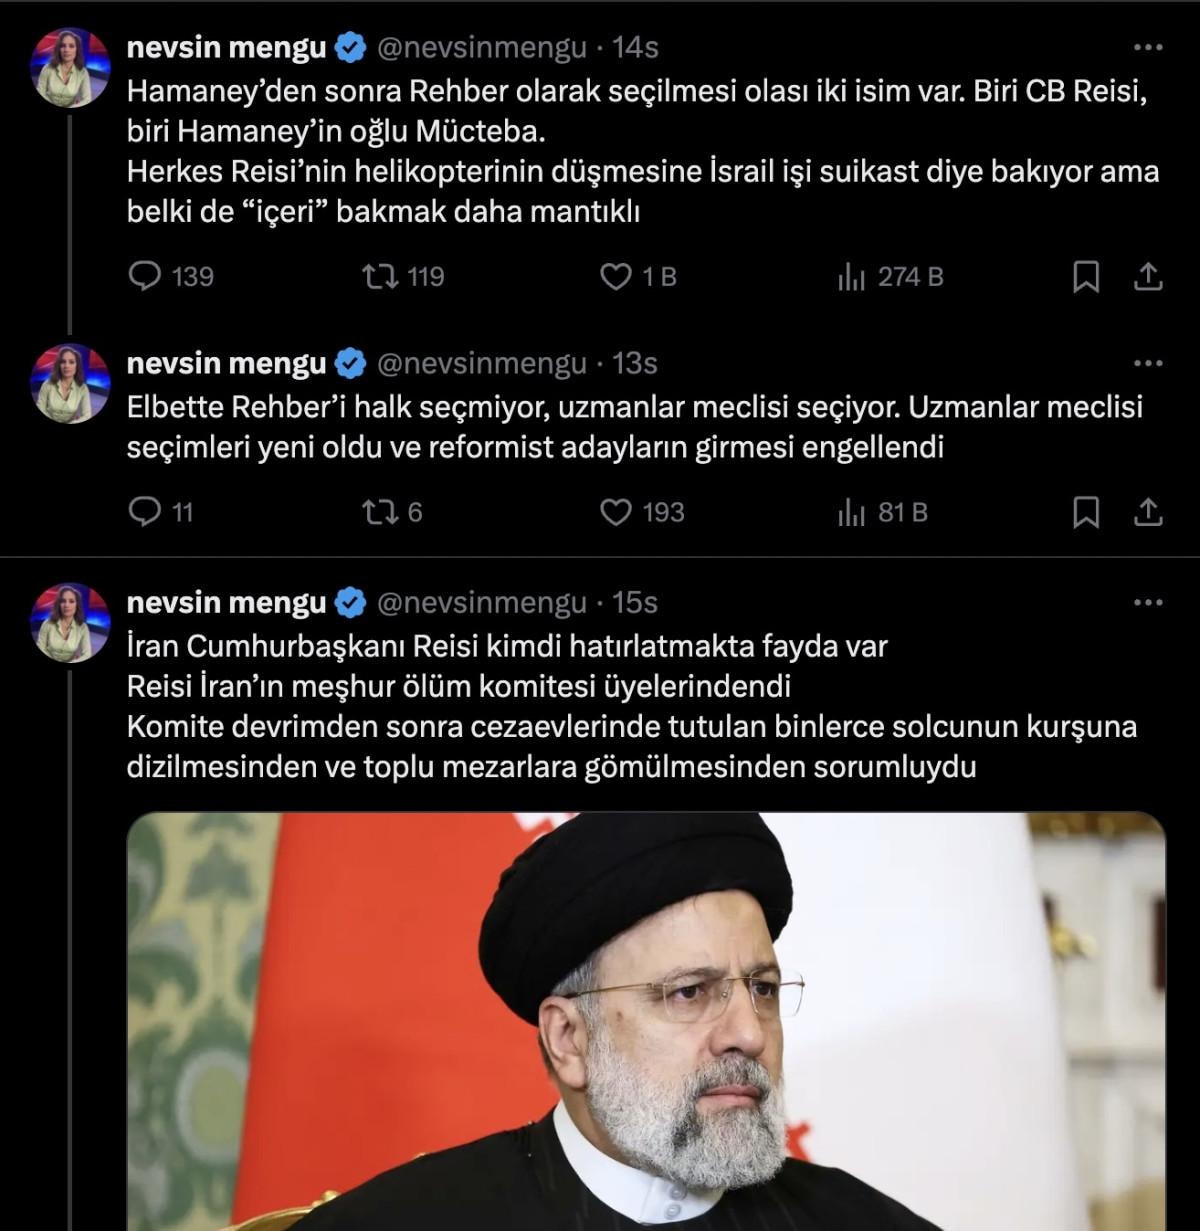Open nevsin mengu profile name on third tweet
Viewport: 1200px width, 1231px height.
(x=226, y=602)
